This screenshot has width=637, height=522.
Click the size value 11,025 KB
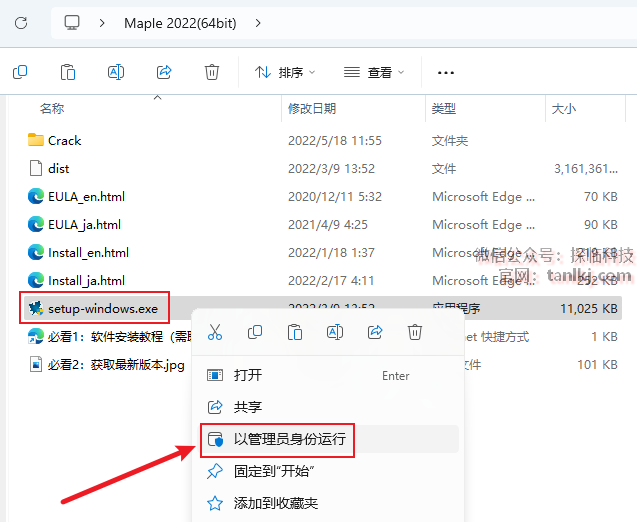589,309
